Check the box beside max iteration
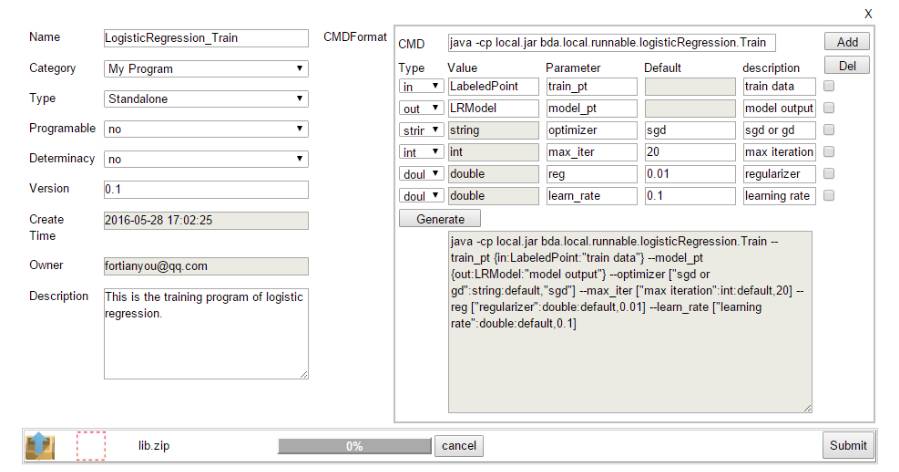This screenshot has height=472, width=899. click(828, 152)
